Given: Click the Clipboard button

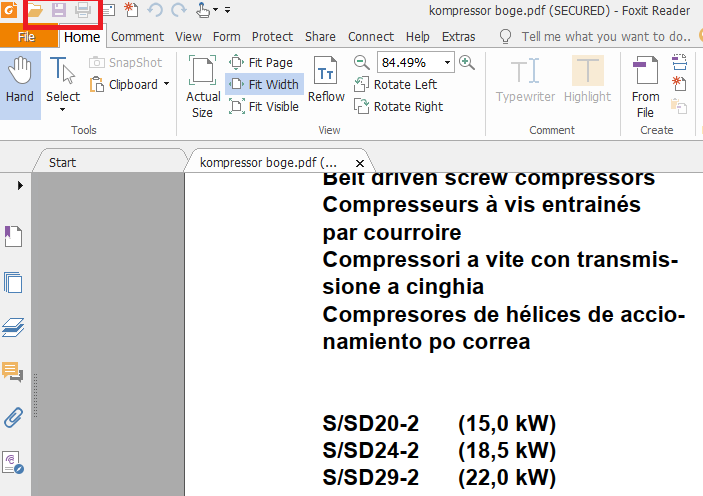Looking at the screenshot, I should pos(124,84).
